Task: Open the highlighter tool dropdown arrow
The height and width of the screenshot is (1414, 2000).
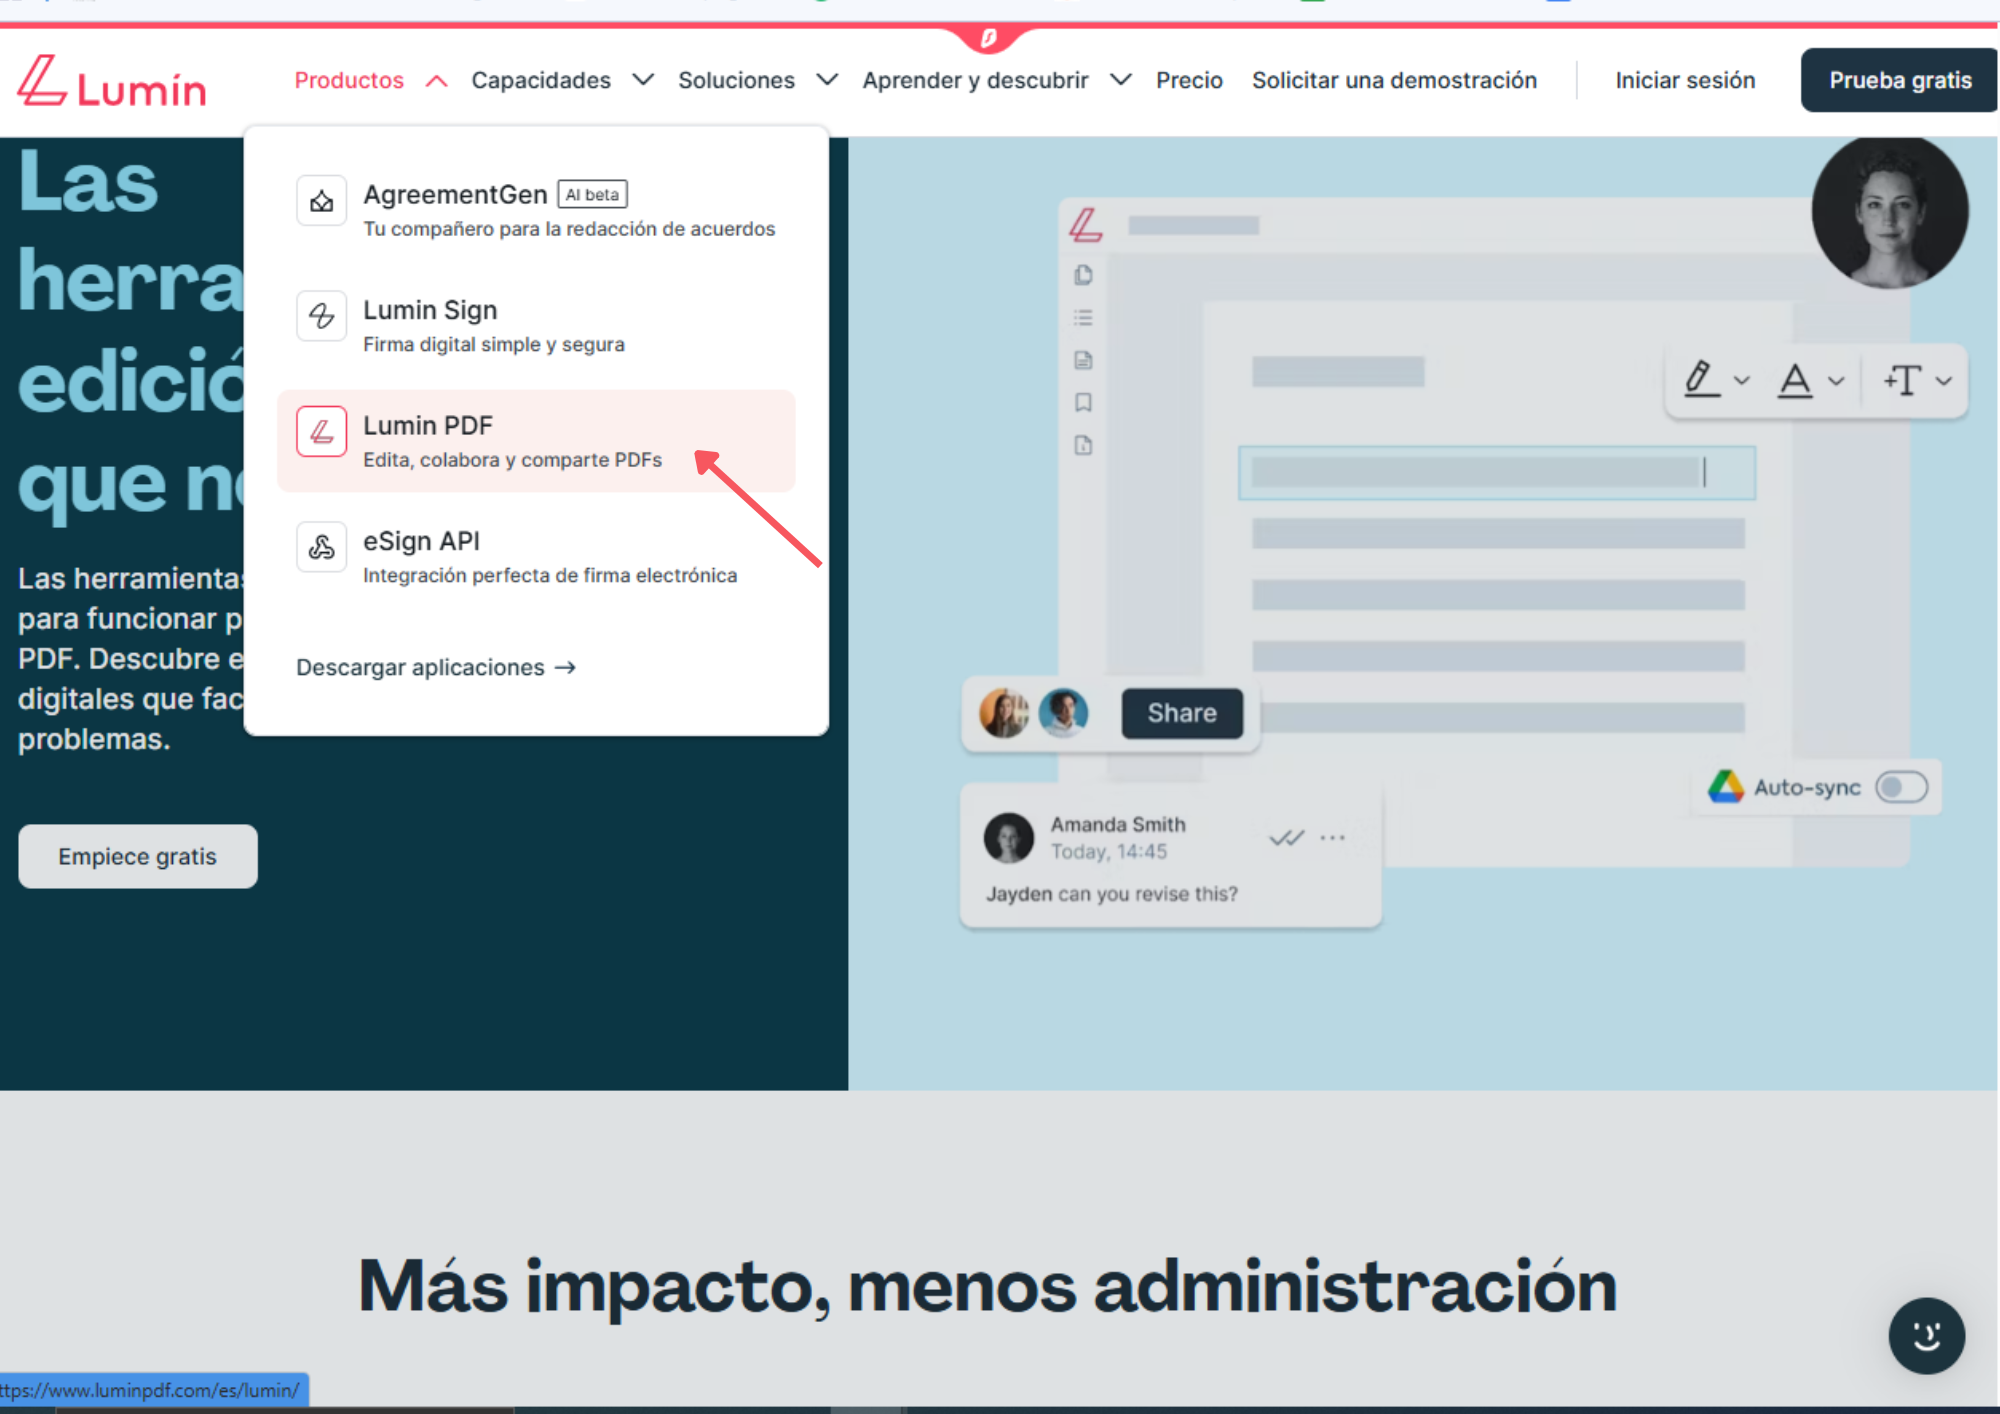Action: pyautogui.click(x=1741, y=381)
